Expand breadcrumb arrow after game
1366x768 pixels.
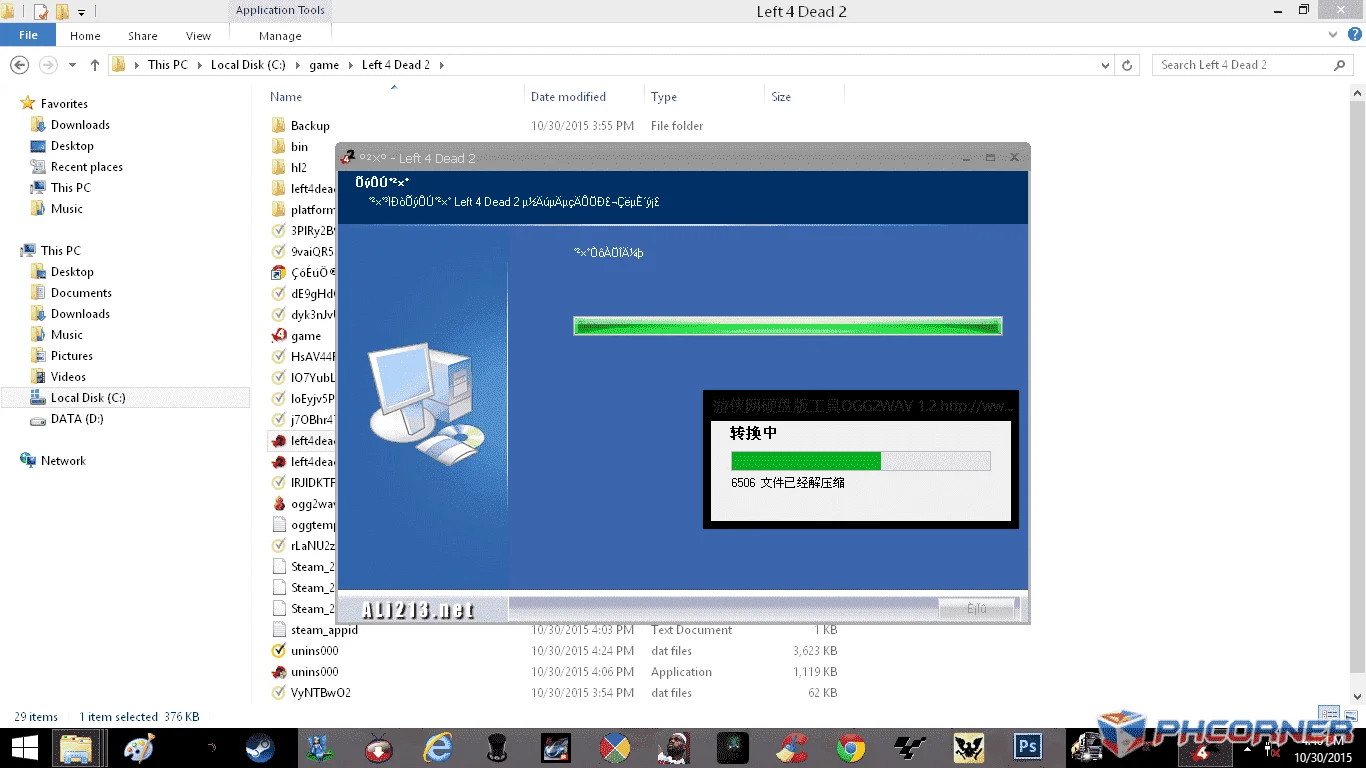[x=349, y=65]
